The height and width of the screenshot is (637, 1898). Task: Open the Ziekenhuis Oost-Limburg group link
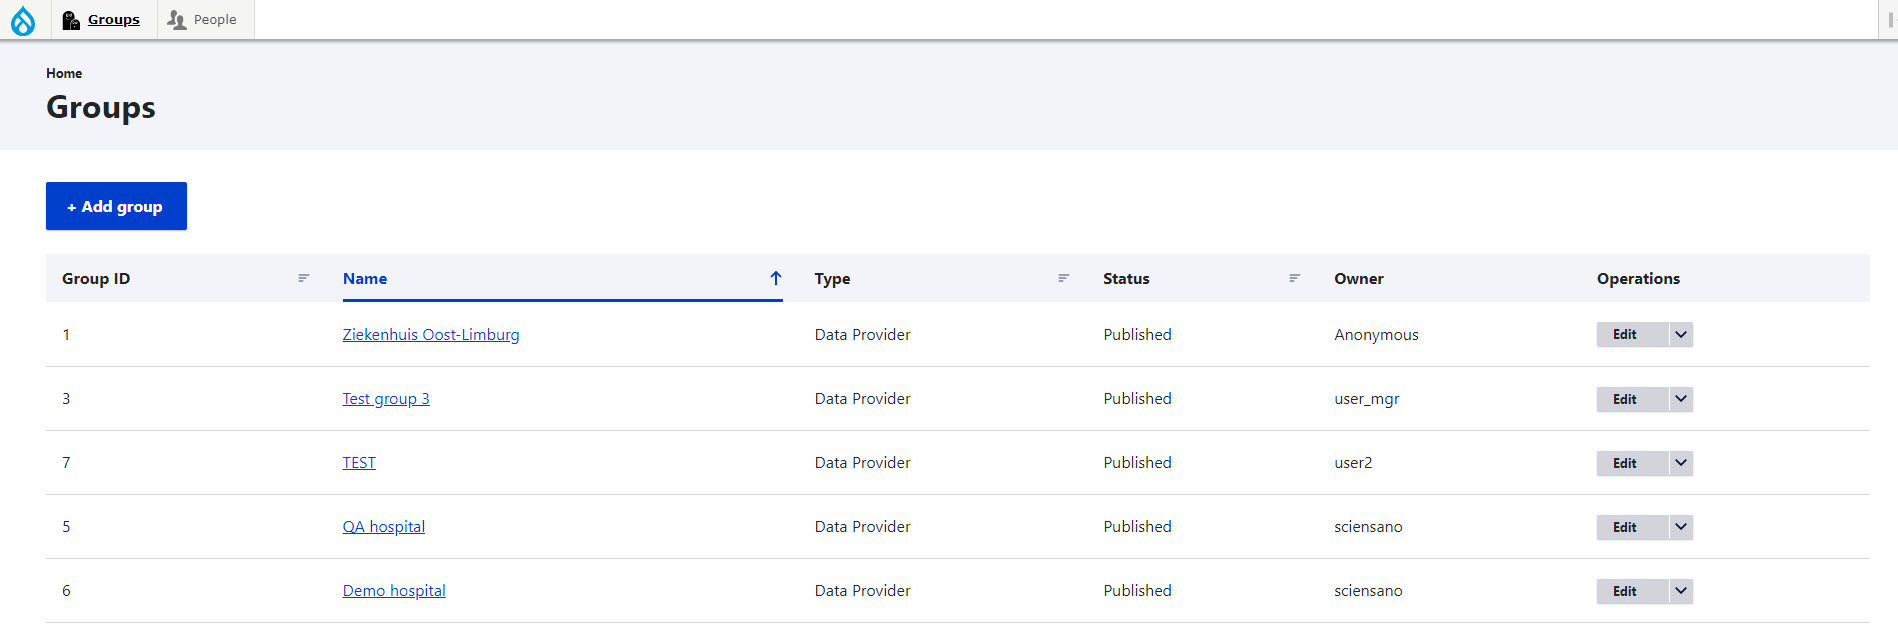point(430,335)
